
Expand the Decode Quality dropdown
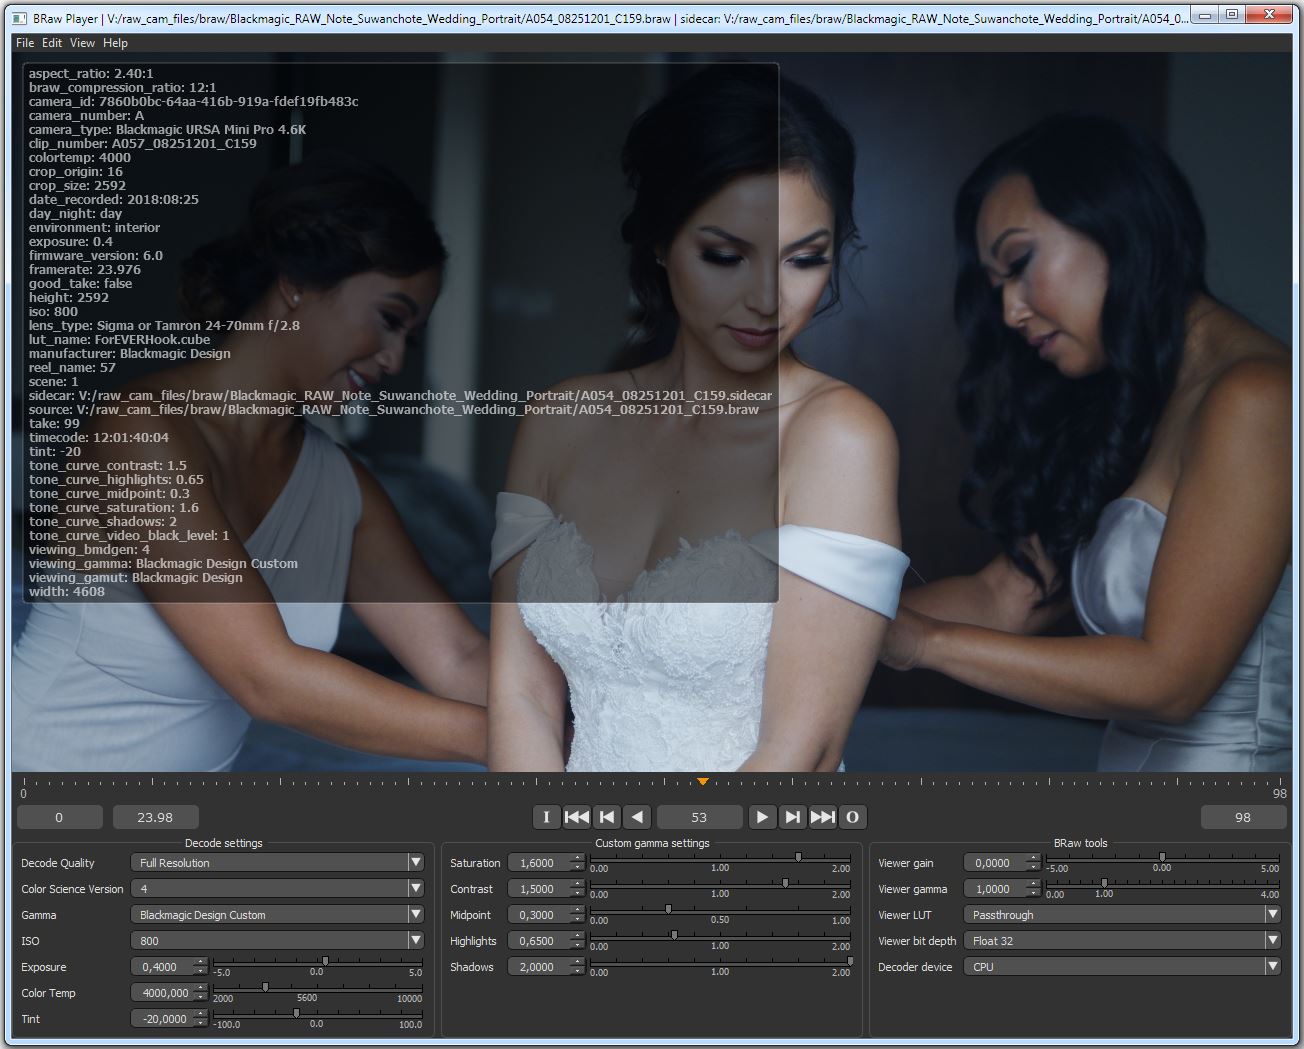(278, 862)
